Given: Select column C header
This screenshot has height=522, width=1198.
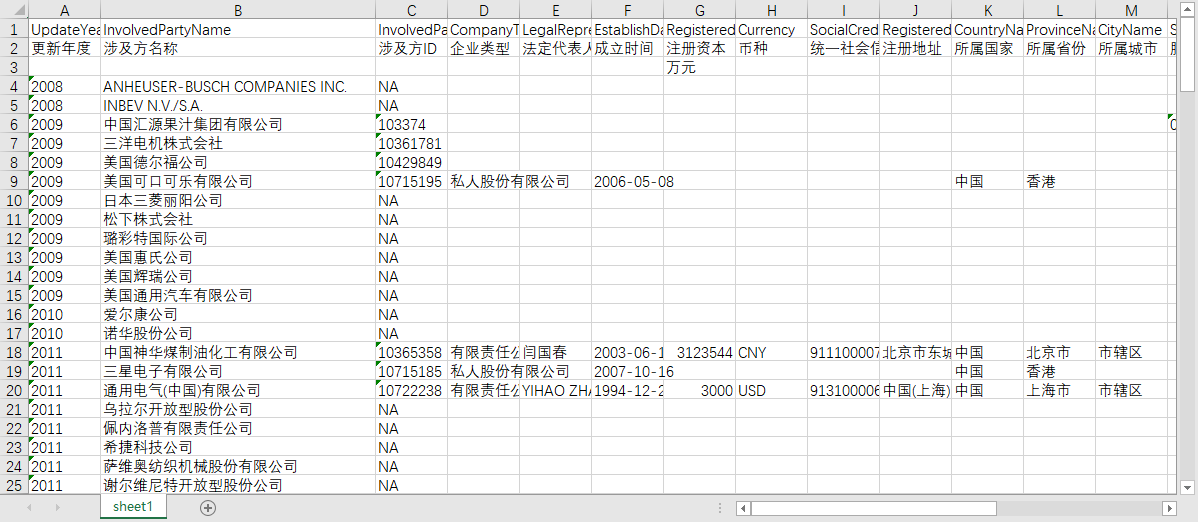Looking at the screenshot, I should (x=412, y=9).
